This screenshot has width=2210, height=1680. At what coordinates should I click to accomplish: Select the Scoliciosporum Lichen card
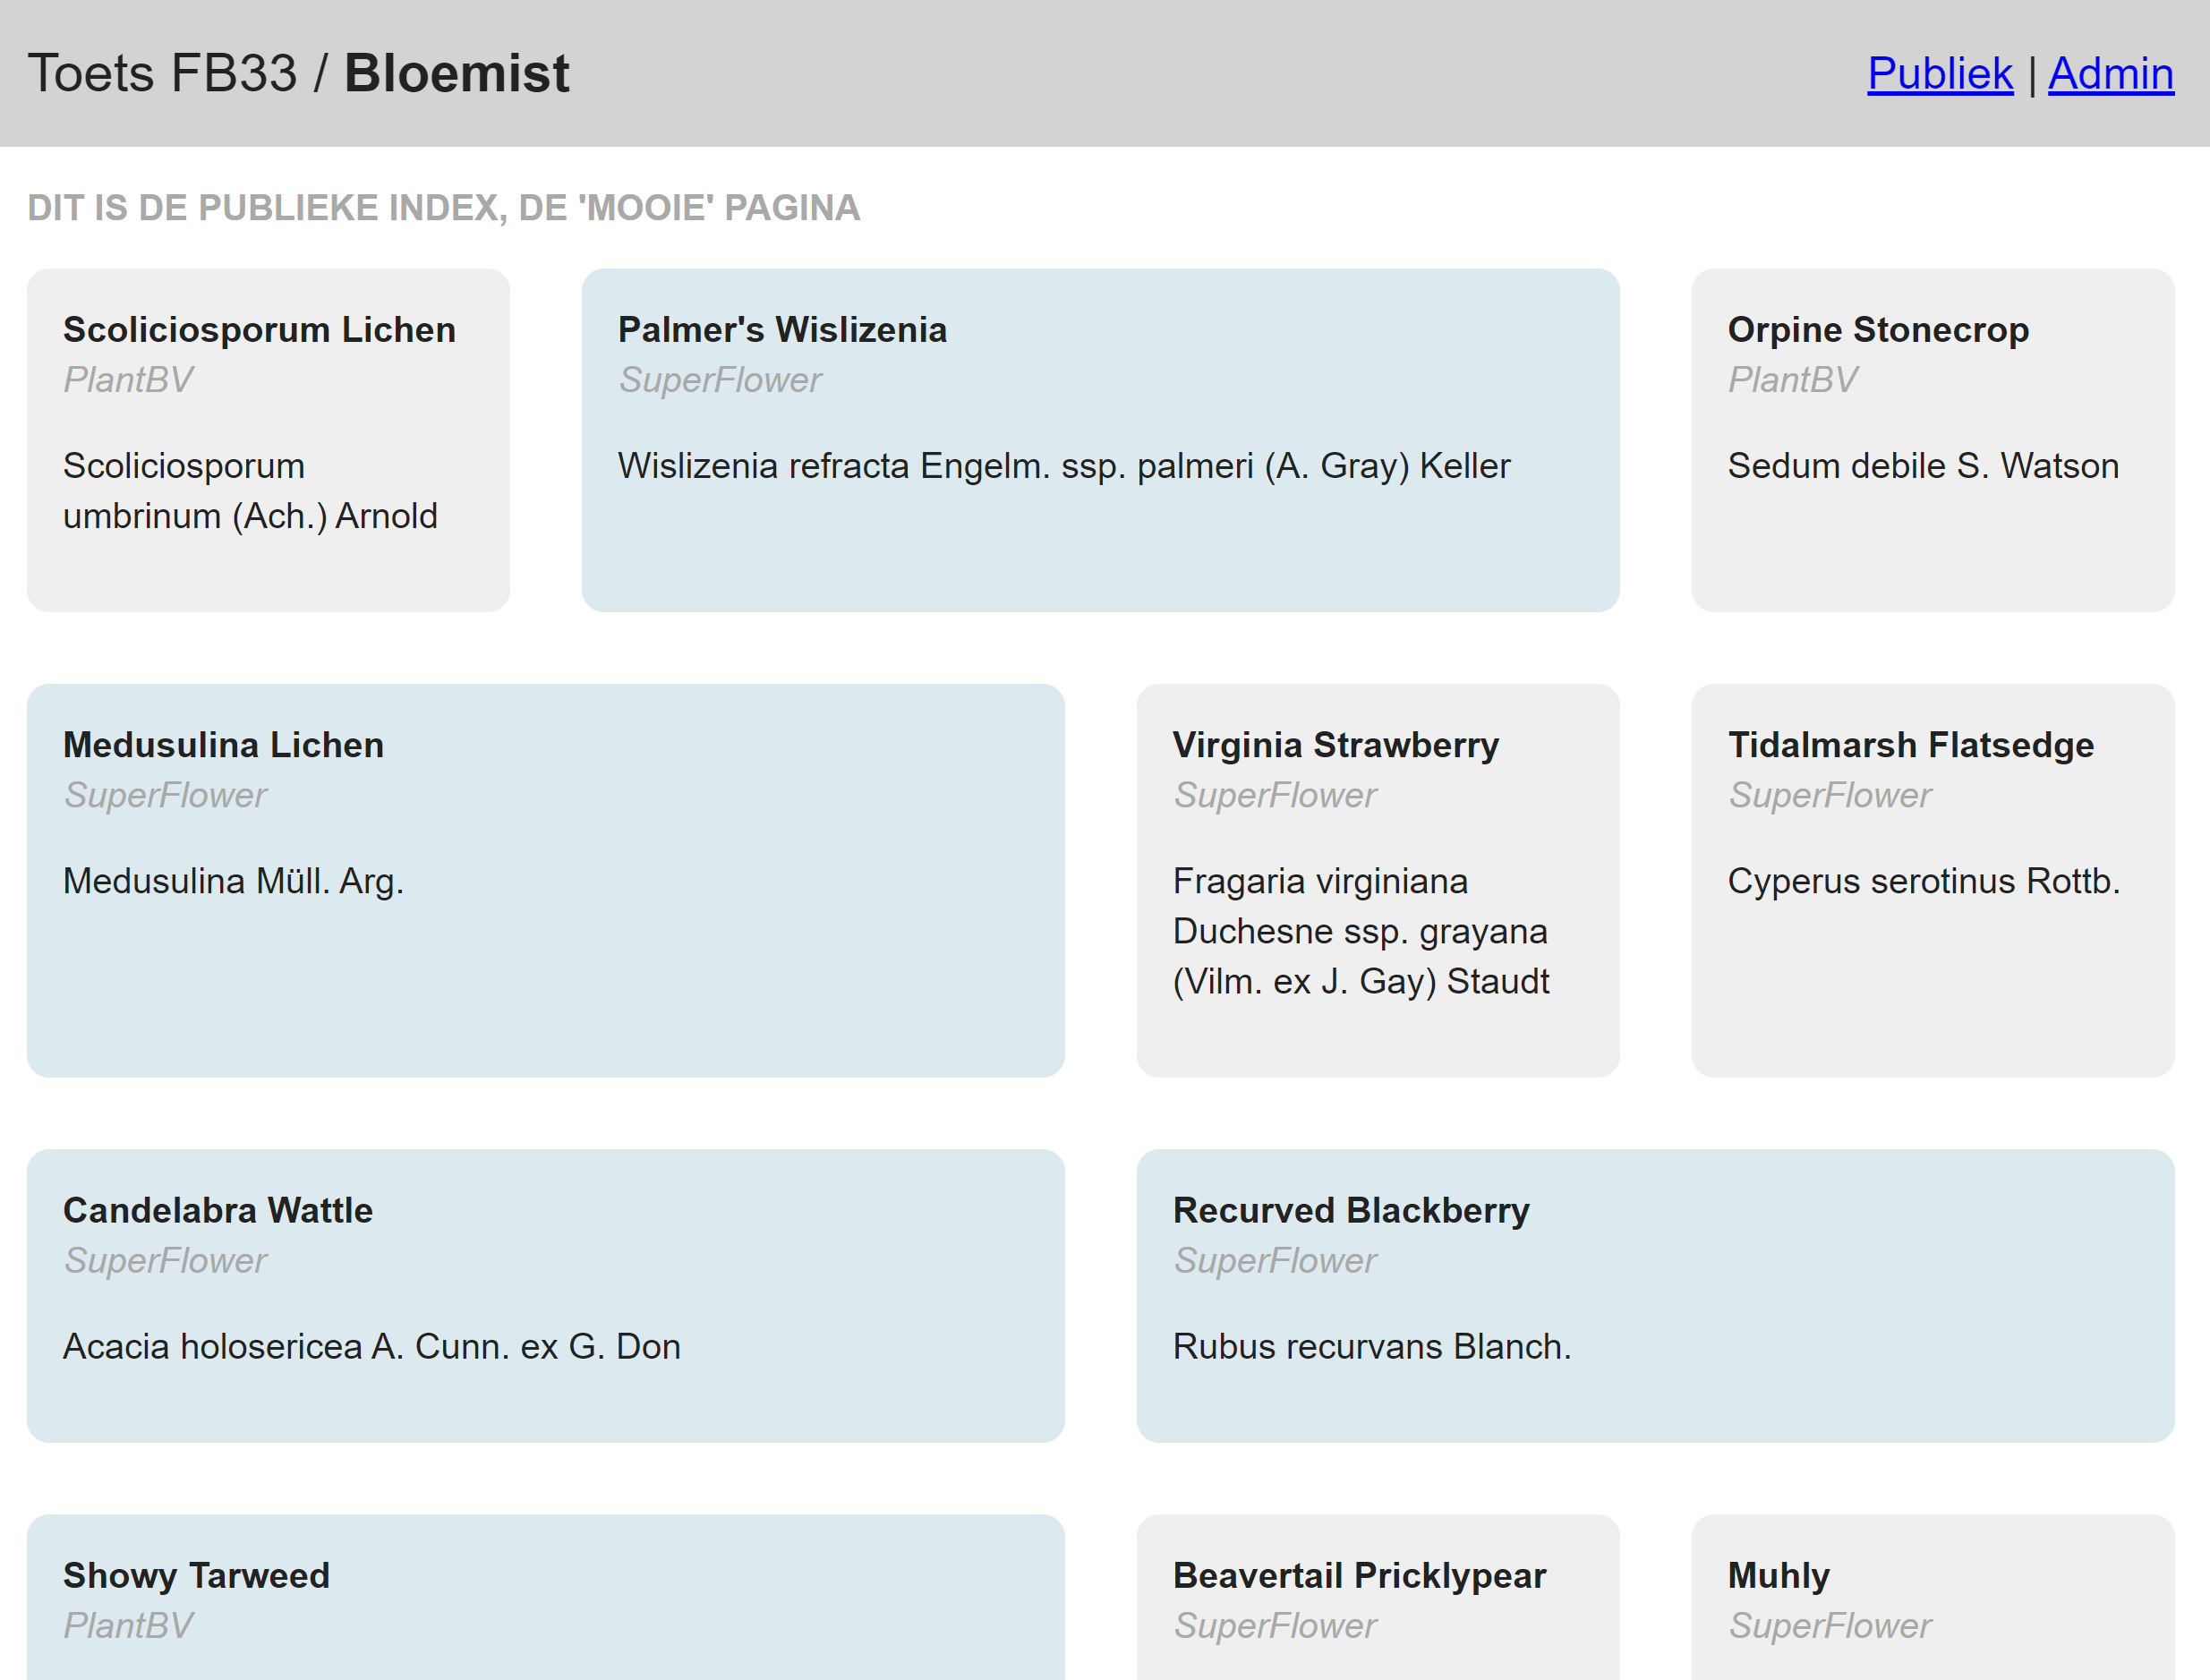[268, 439]
